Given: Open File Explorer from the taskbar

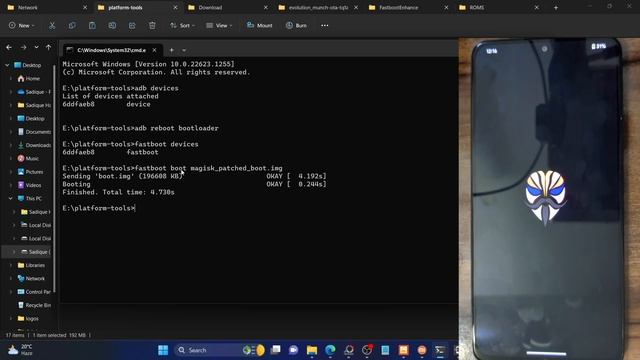Looking at the screenshot, I should click(312, 350).
